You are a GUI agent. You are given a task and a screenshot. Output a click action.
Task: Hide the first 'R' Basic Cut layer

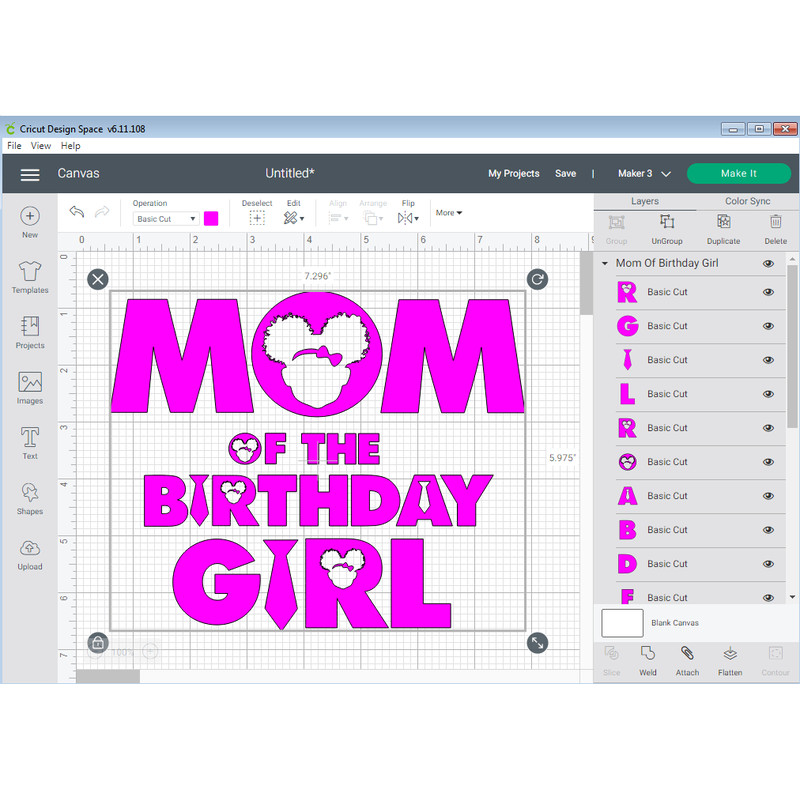(768, 292)
